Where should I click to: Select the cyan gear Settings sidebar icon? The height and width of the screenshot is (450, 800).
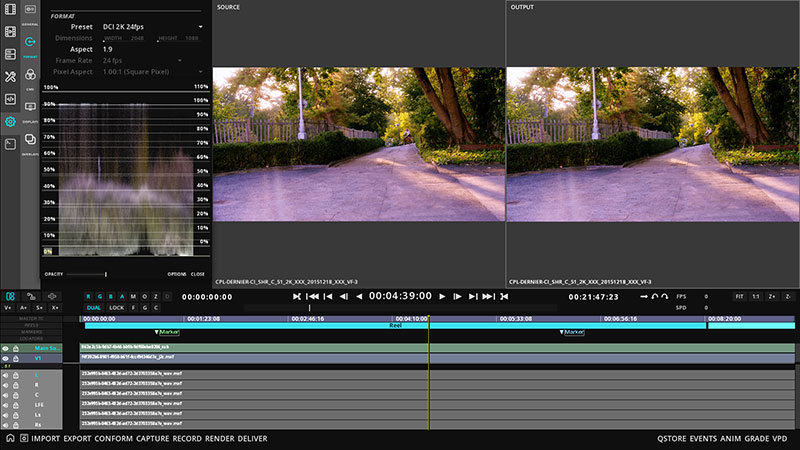(10, 121)
